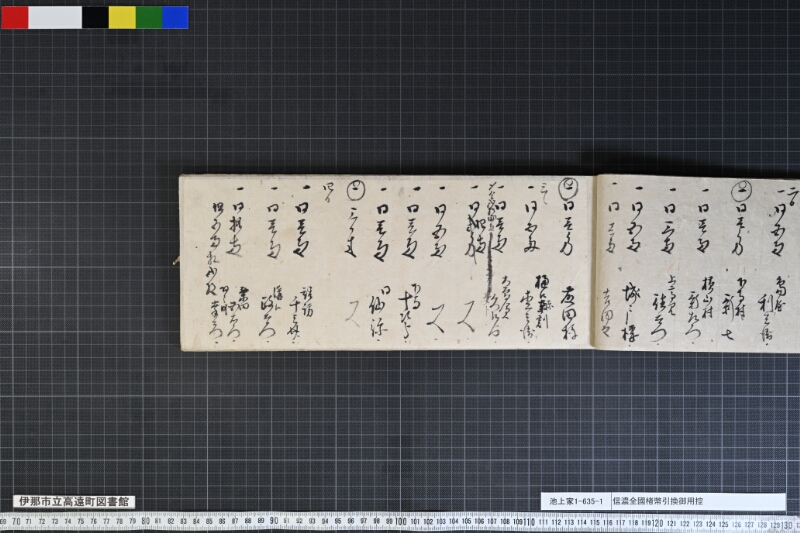Select the white patch on the color chart
The width and height of the screenshot is (800, 533).
[x=55, y=17]
